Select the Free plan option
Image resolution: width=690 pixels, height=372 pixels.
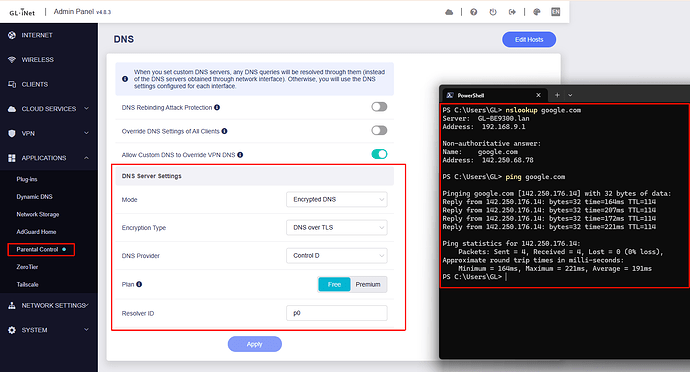click(x=334, y=284)
